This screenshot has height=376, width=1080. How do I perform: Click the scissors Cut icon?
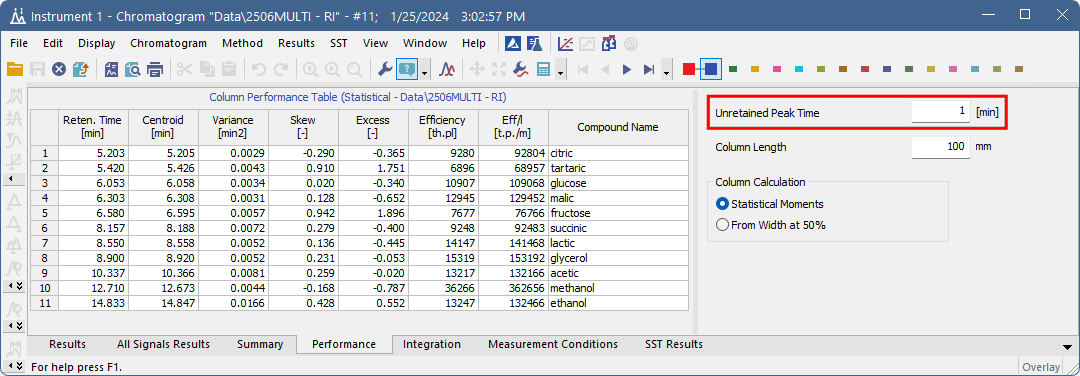point(185,69)
